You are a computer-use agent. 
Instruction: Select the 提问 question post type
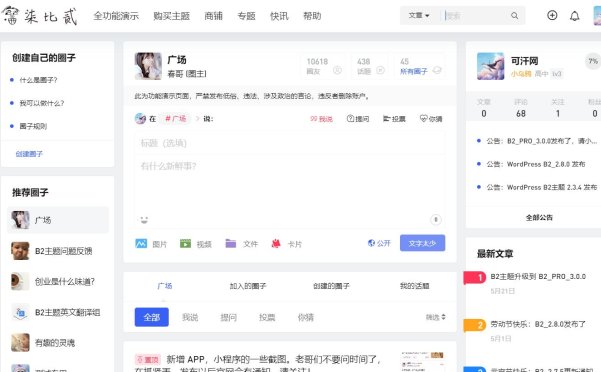358,119
